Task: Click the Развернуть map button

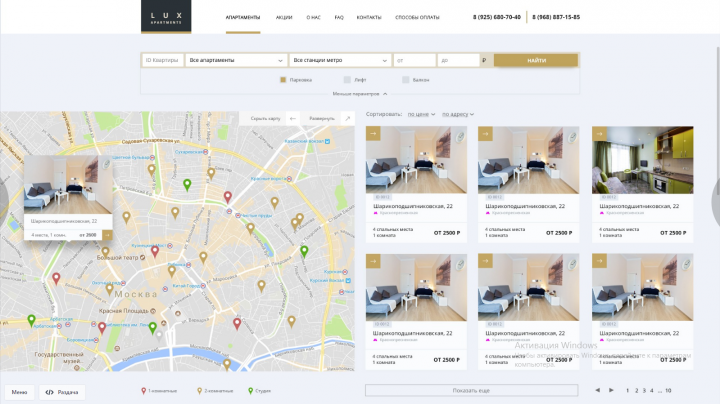Action: (322, 118)
